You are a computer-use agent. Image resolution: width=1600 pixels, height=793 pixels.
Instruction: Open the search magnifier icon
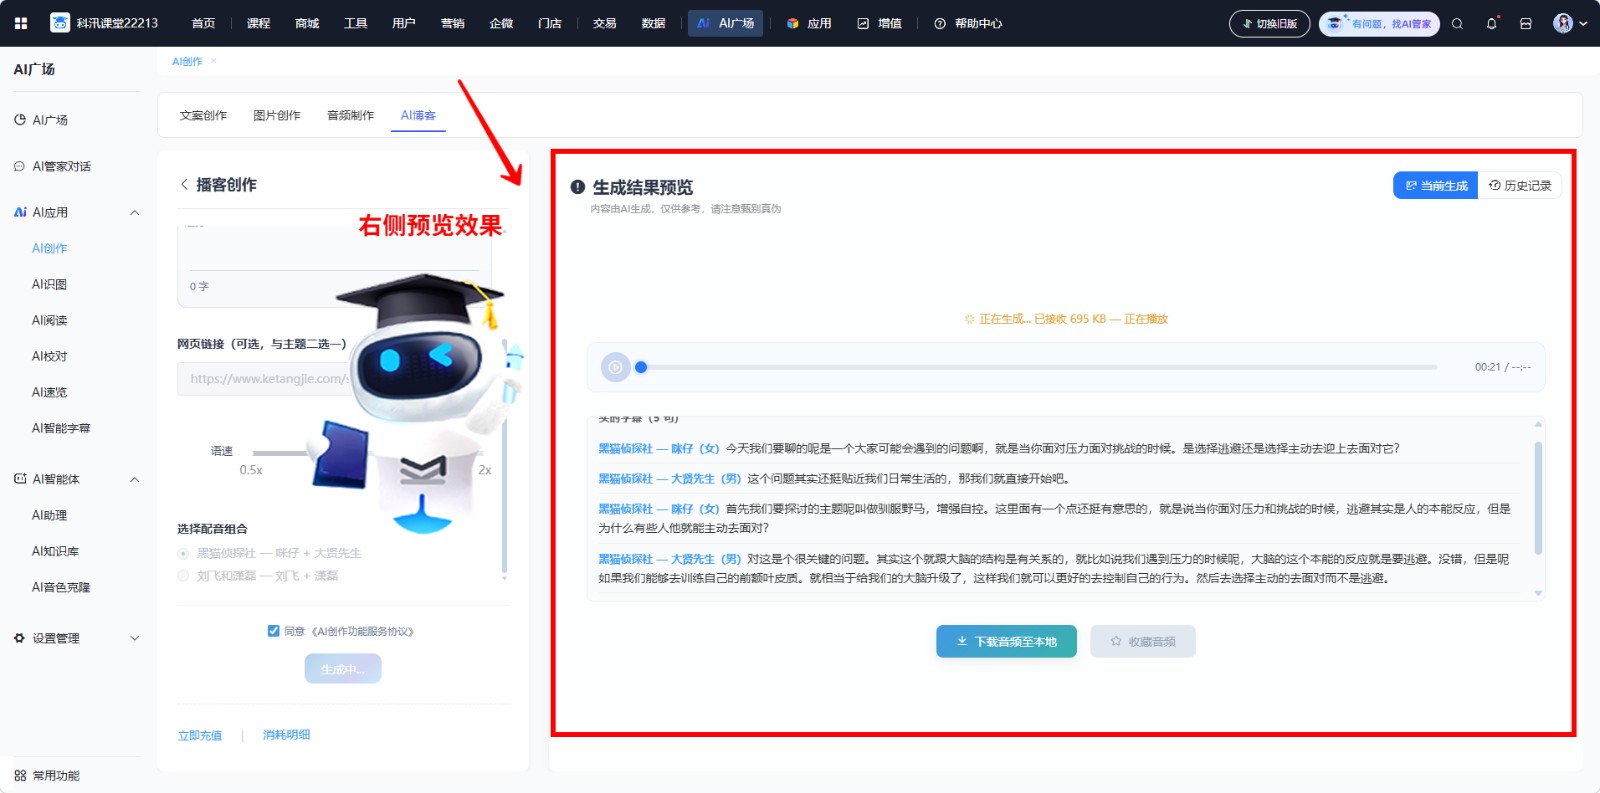click(x=1457, y=24)
